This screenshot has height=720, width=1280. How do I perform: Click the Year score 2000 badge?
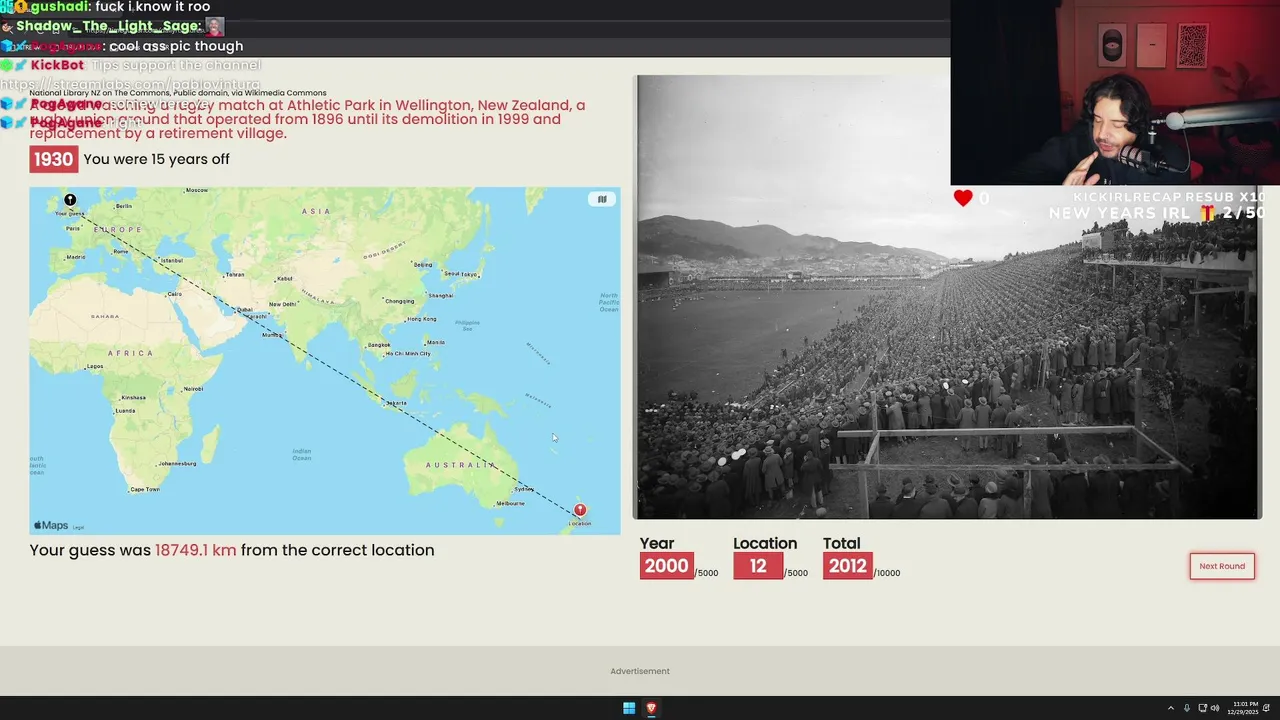pyautogui.click(x=666, y=566)
